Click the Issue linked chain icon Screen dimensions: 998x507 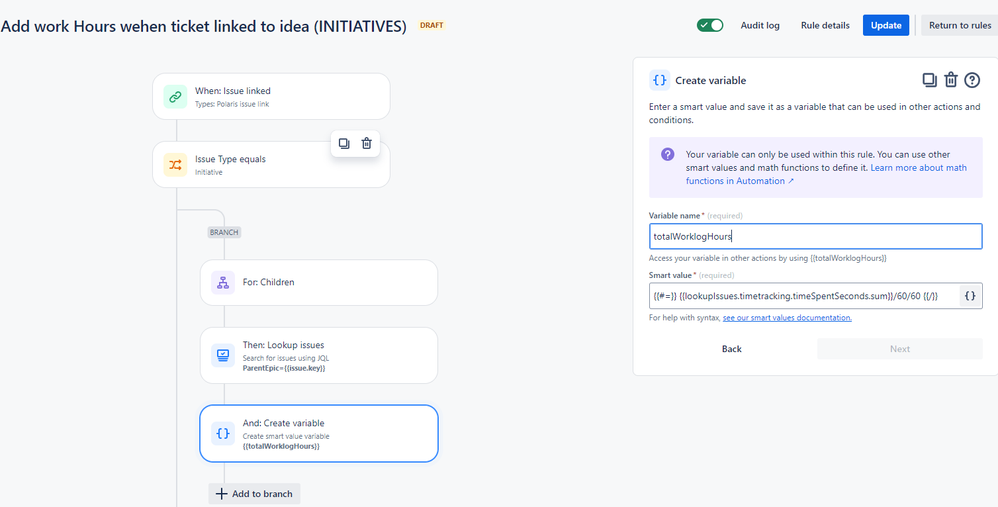pos(175,97)
